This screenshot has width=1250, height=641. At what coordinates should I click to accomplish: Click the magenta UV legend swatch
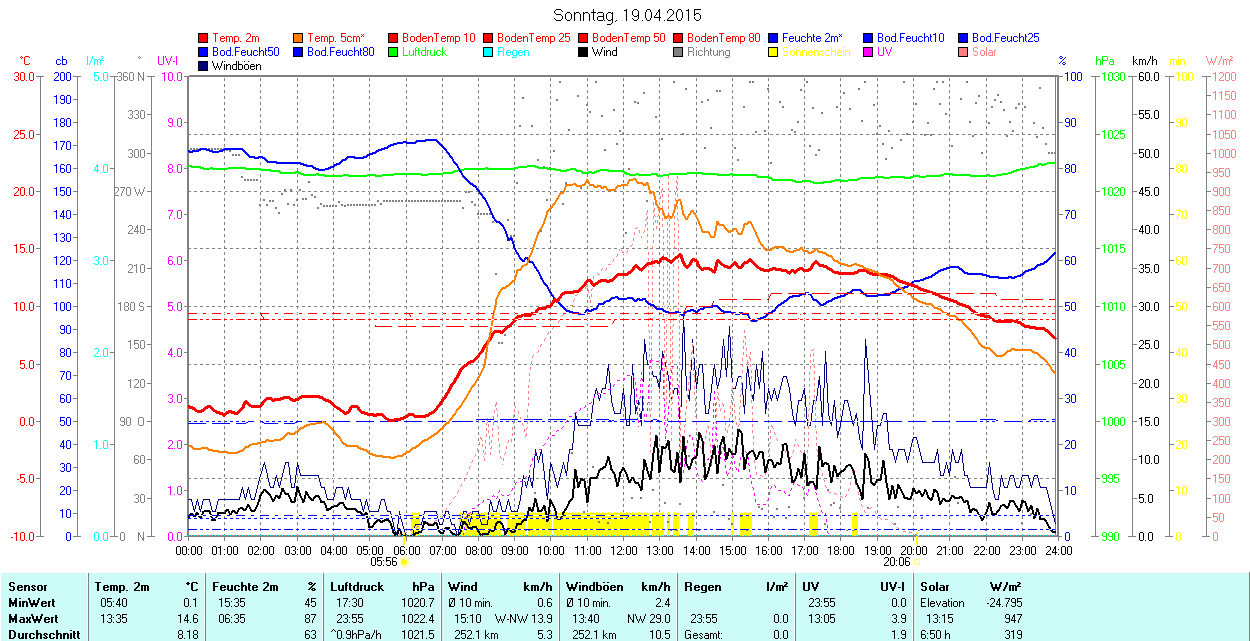coord(869,52)
